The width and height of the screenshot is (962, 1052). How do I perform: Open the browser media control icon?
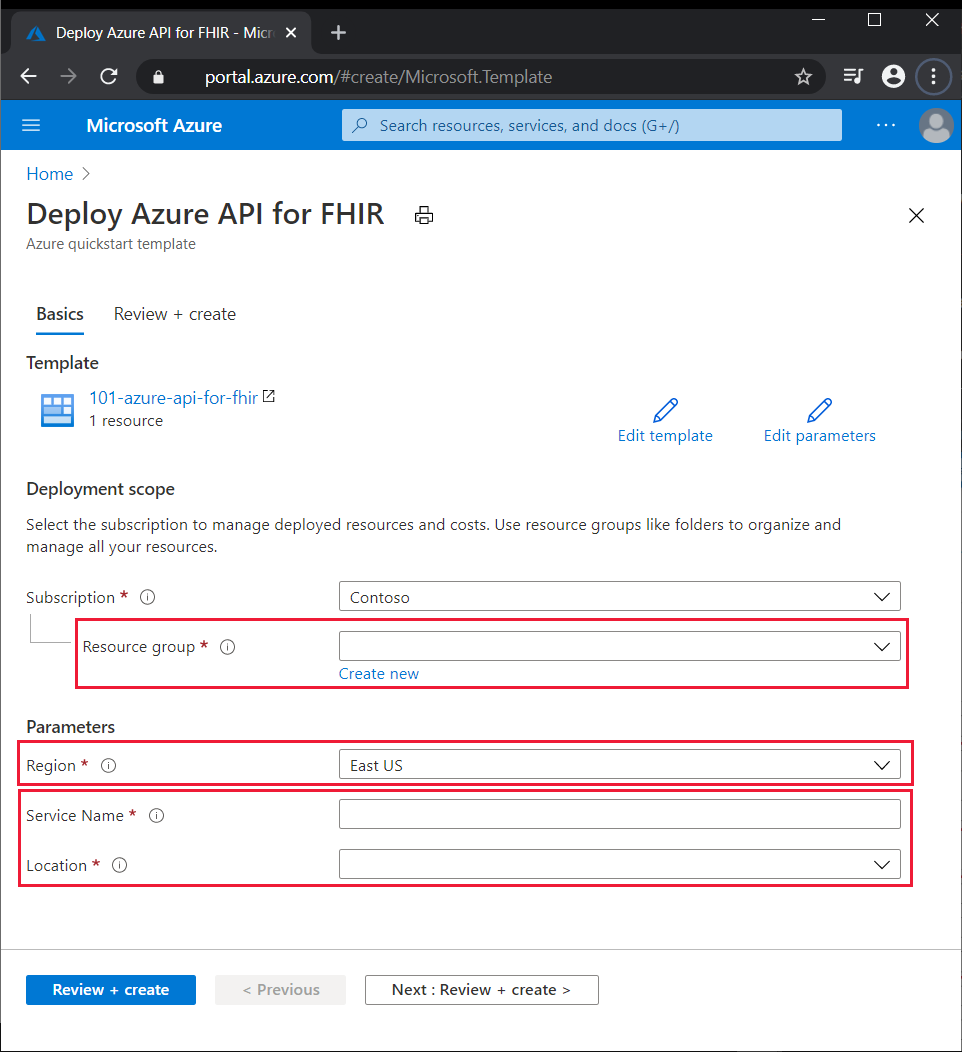[x=853, y=76]
